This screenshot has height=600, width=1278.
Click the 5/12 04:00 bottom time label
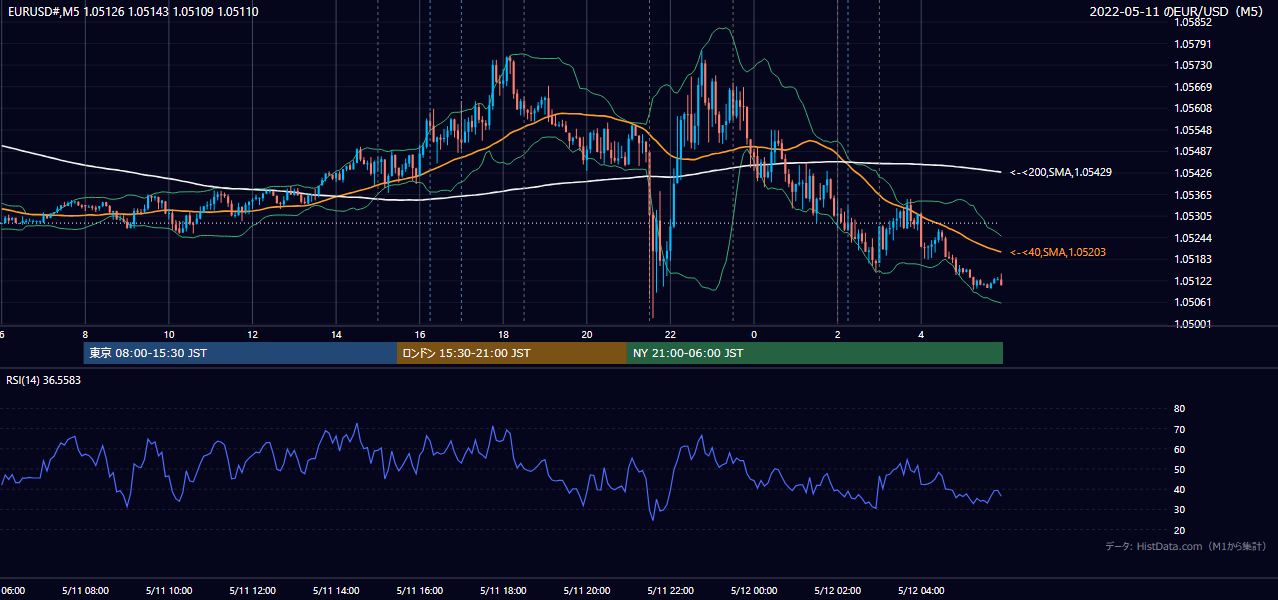[x=921, y=590]
